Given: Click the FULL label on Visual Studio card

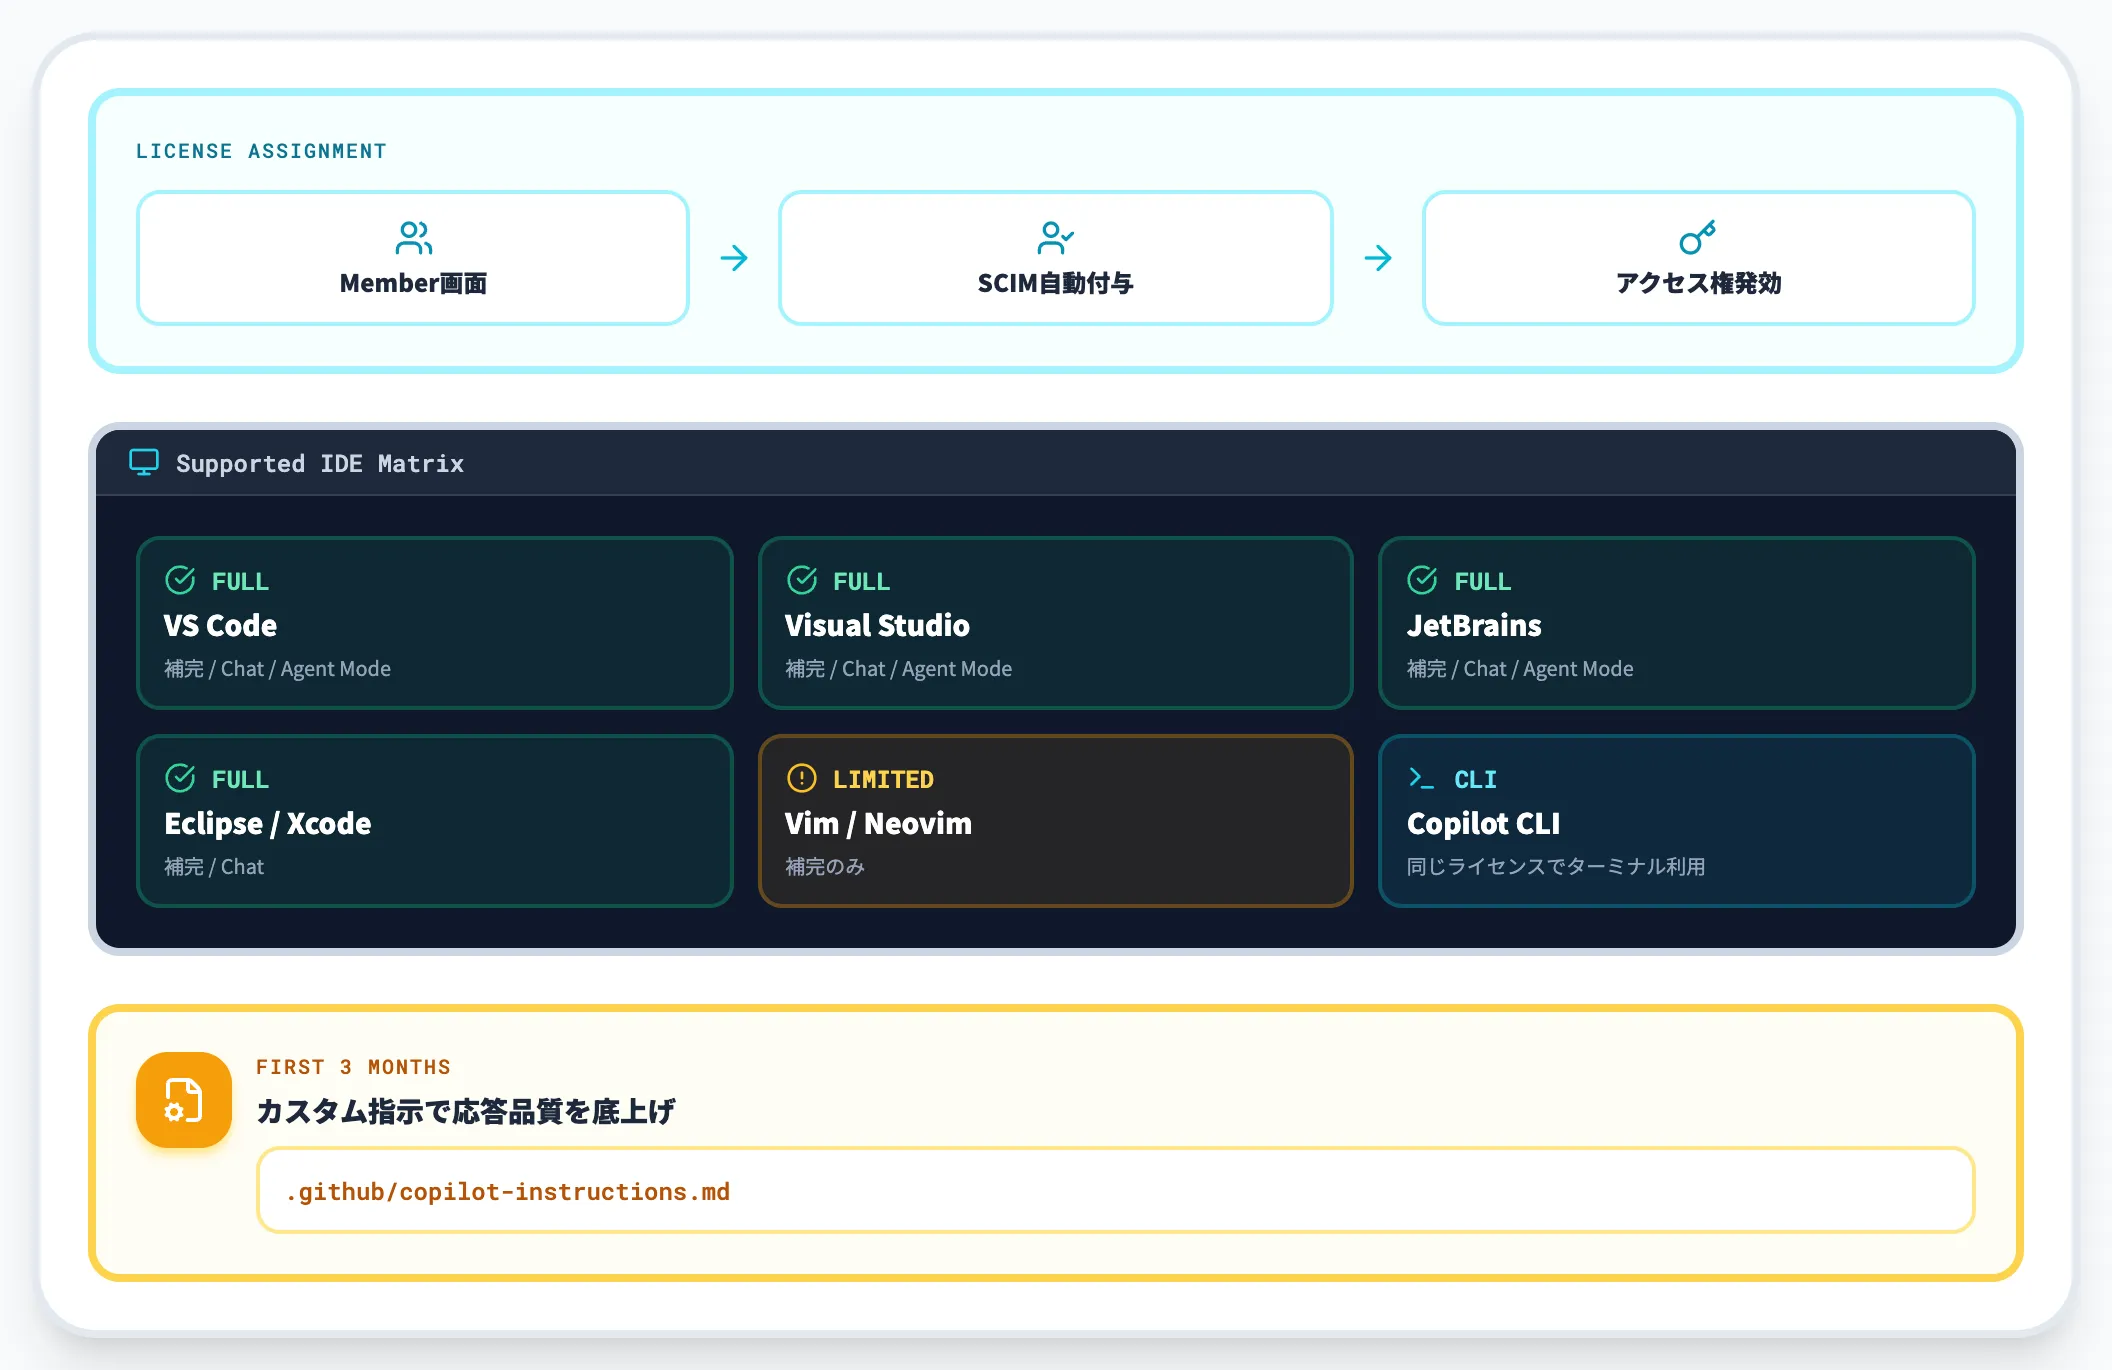Looking at the screenshot, I should coord(861,581).
